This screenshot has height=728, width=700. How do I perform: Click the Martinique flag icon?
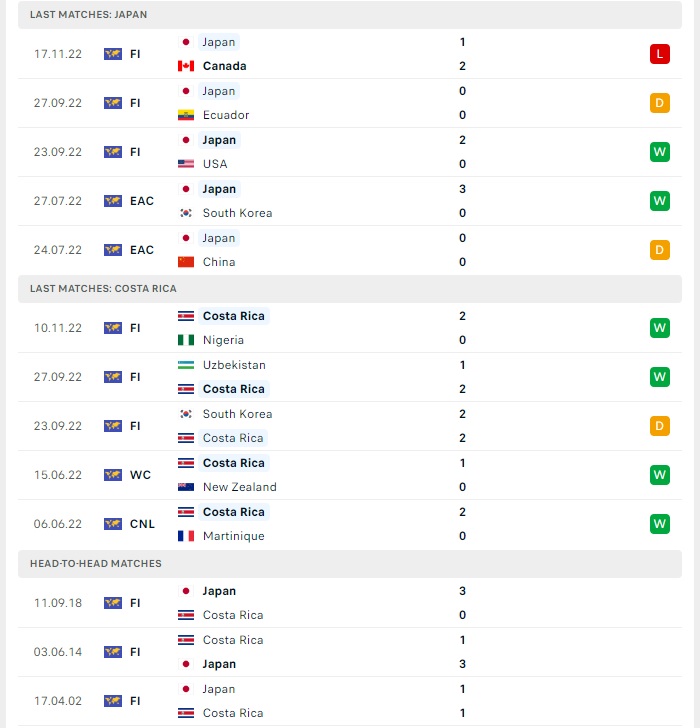point(186,536)
